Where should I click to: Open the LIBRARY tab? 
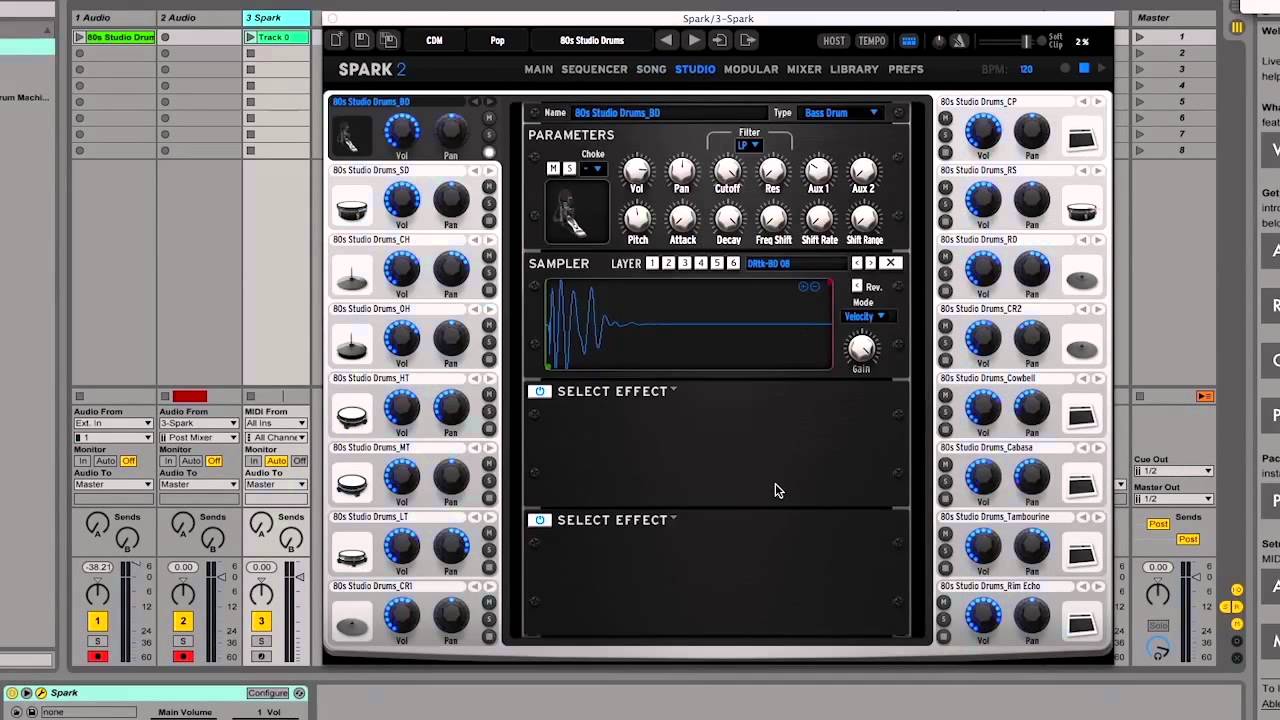[854, 69]
